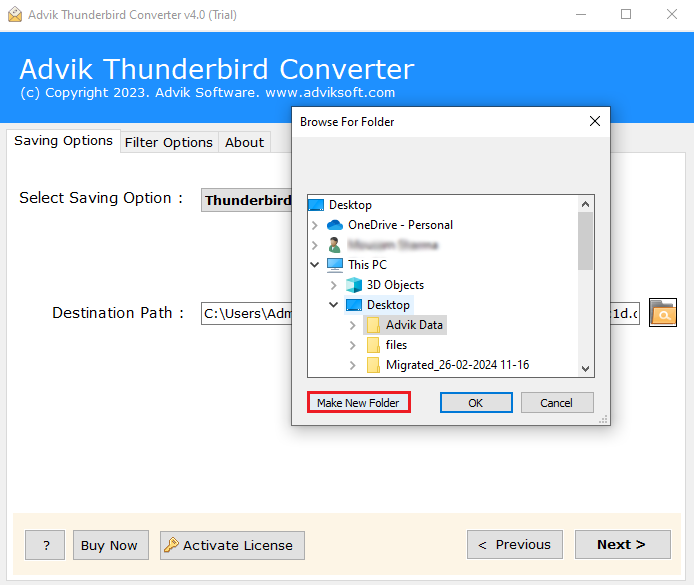Click the folder browse icon beside Destination Path
694x585 pixels.
tap(663, 312)
